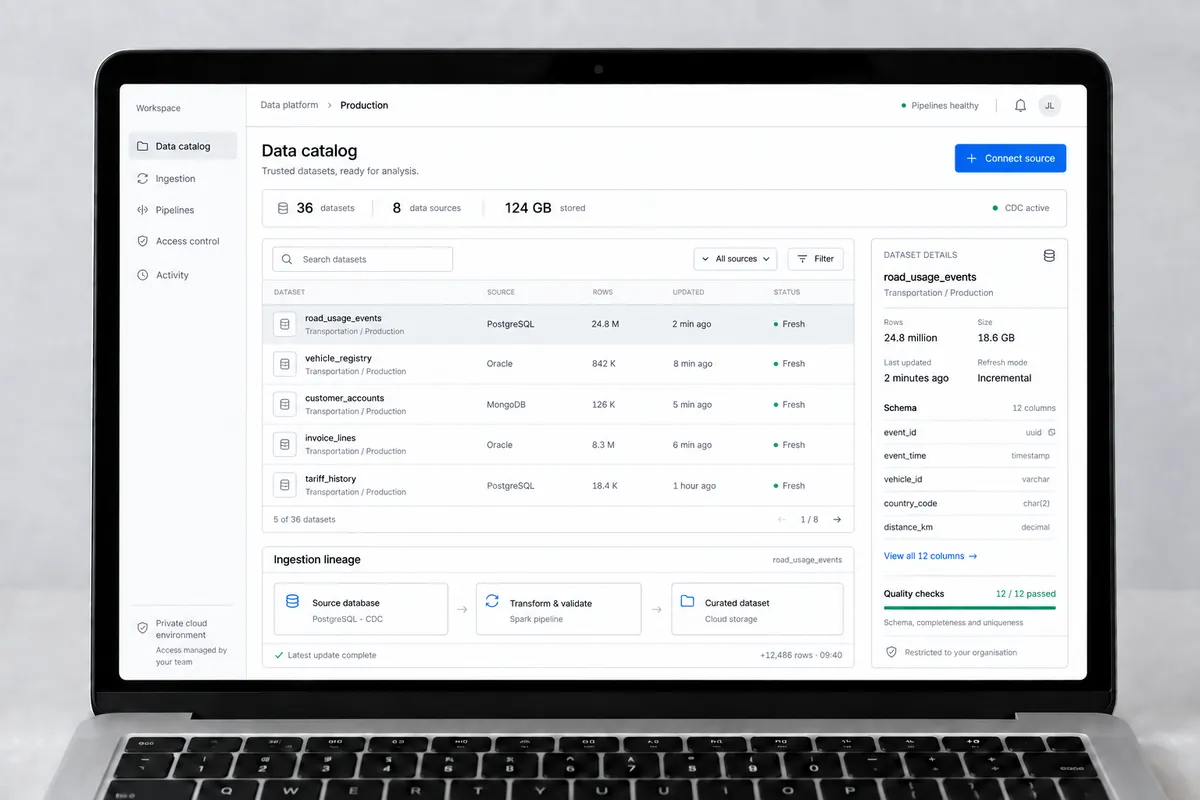Go to the previous page arrow

pyautogui.click(x=782, y=520)
